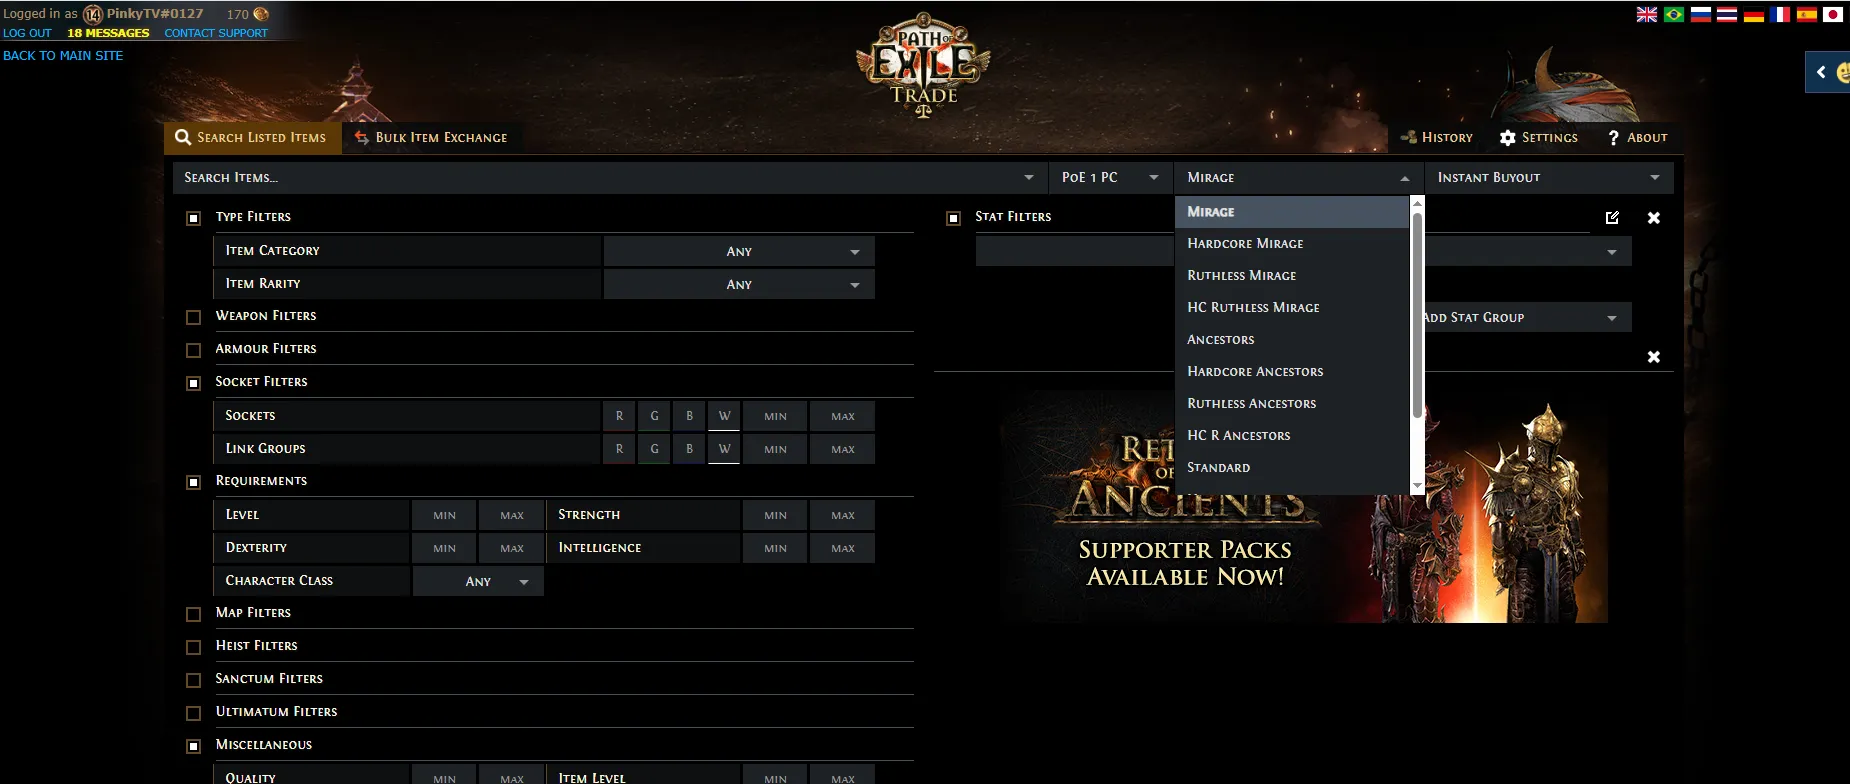The image size is (1850, 784).
Task: Open Settings
Action: (1539, 137)
